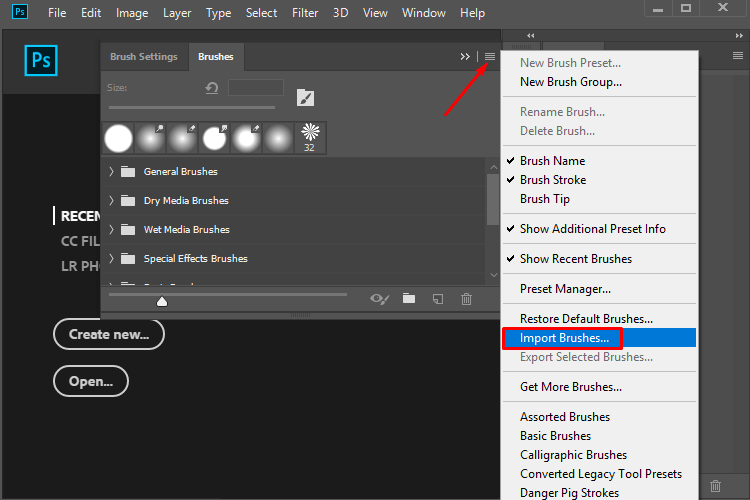Click the brush list scrollbar thumb
This screenshot has width=750, height=500.
coord(493,199)
